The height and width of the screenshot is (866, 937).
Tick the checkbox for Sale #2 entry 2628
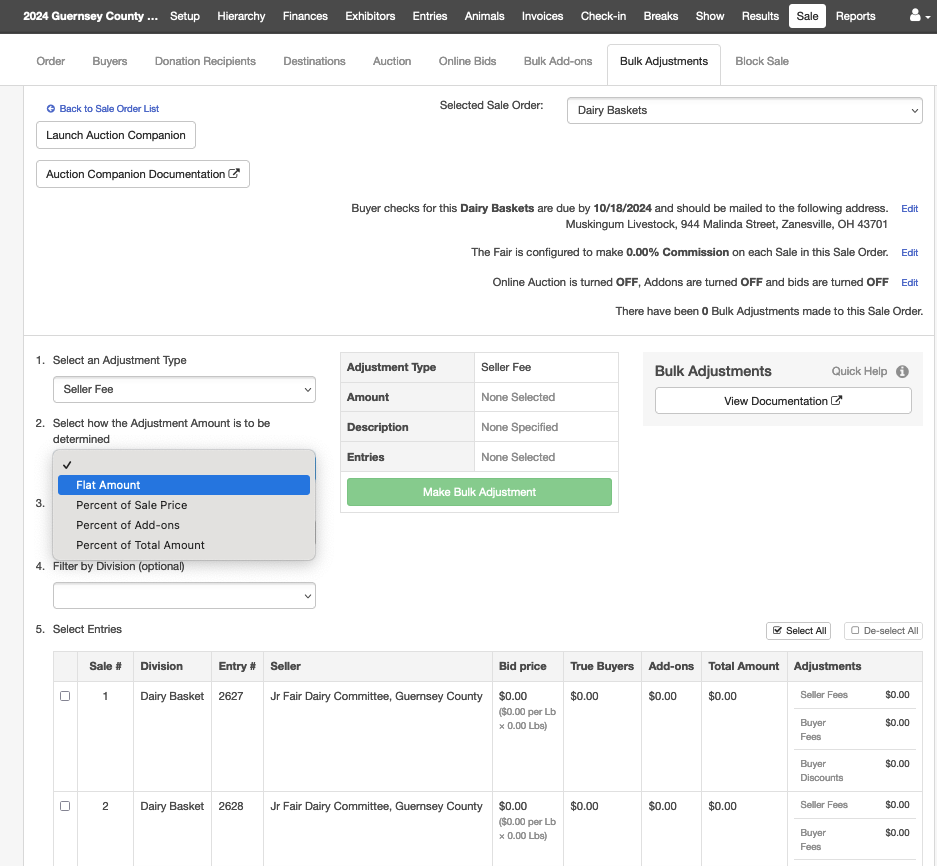[65, 806]
